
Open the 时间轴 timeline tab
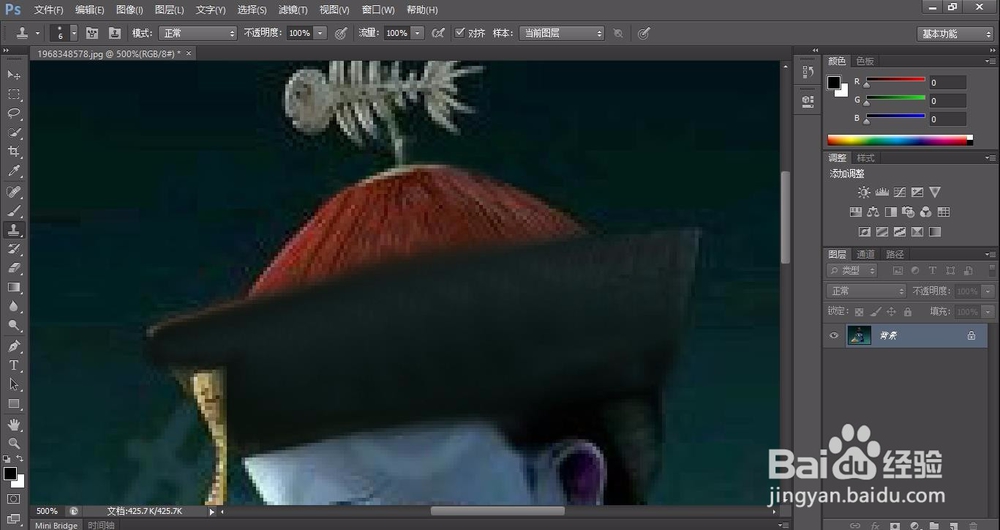click(101, 526)
